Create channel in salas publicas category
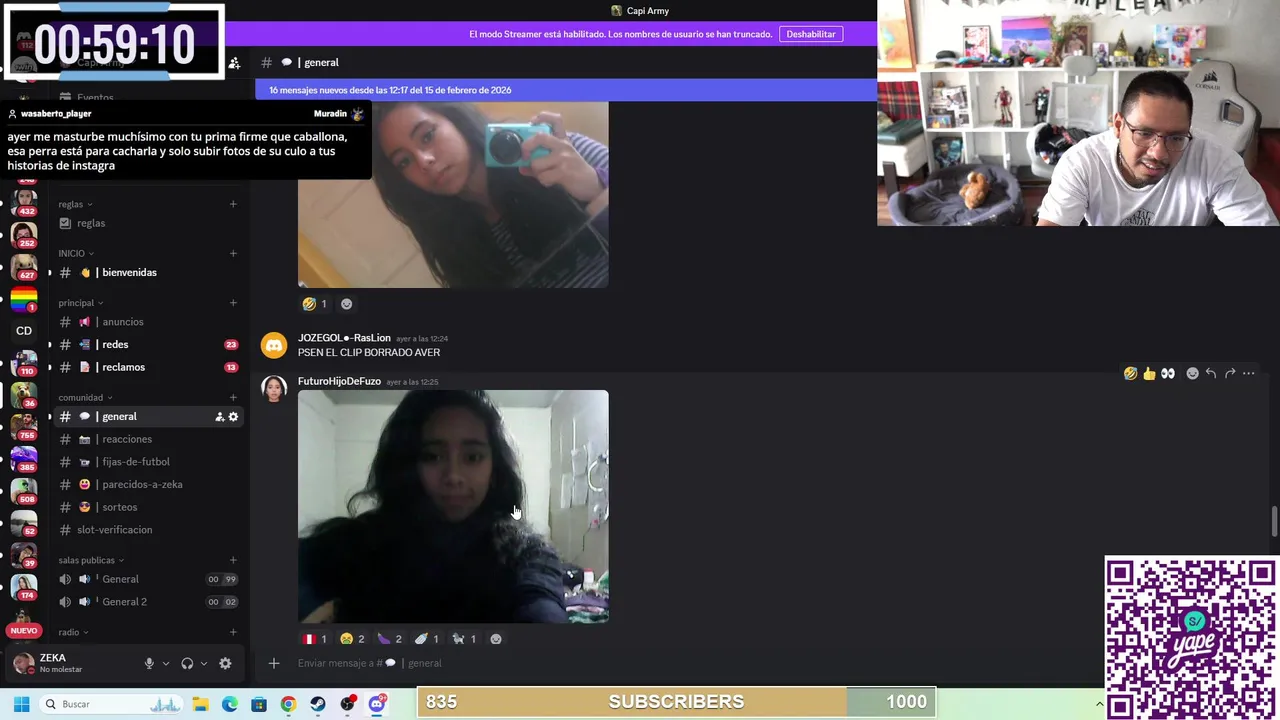The height and width of the screenshot is (720, 1280). tap(233, 560)
